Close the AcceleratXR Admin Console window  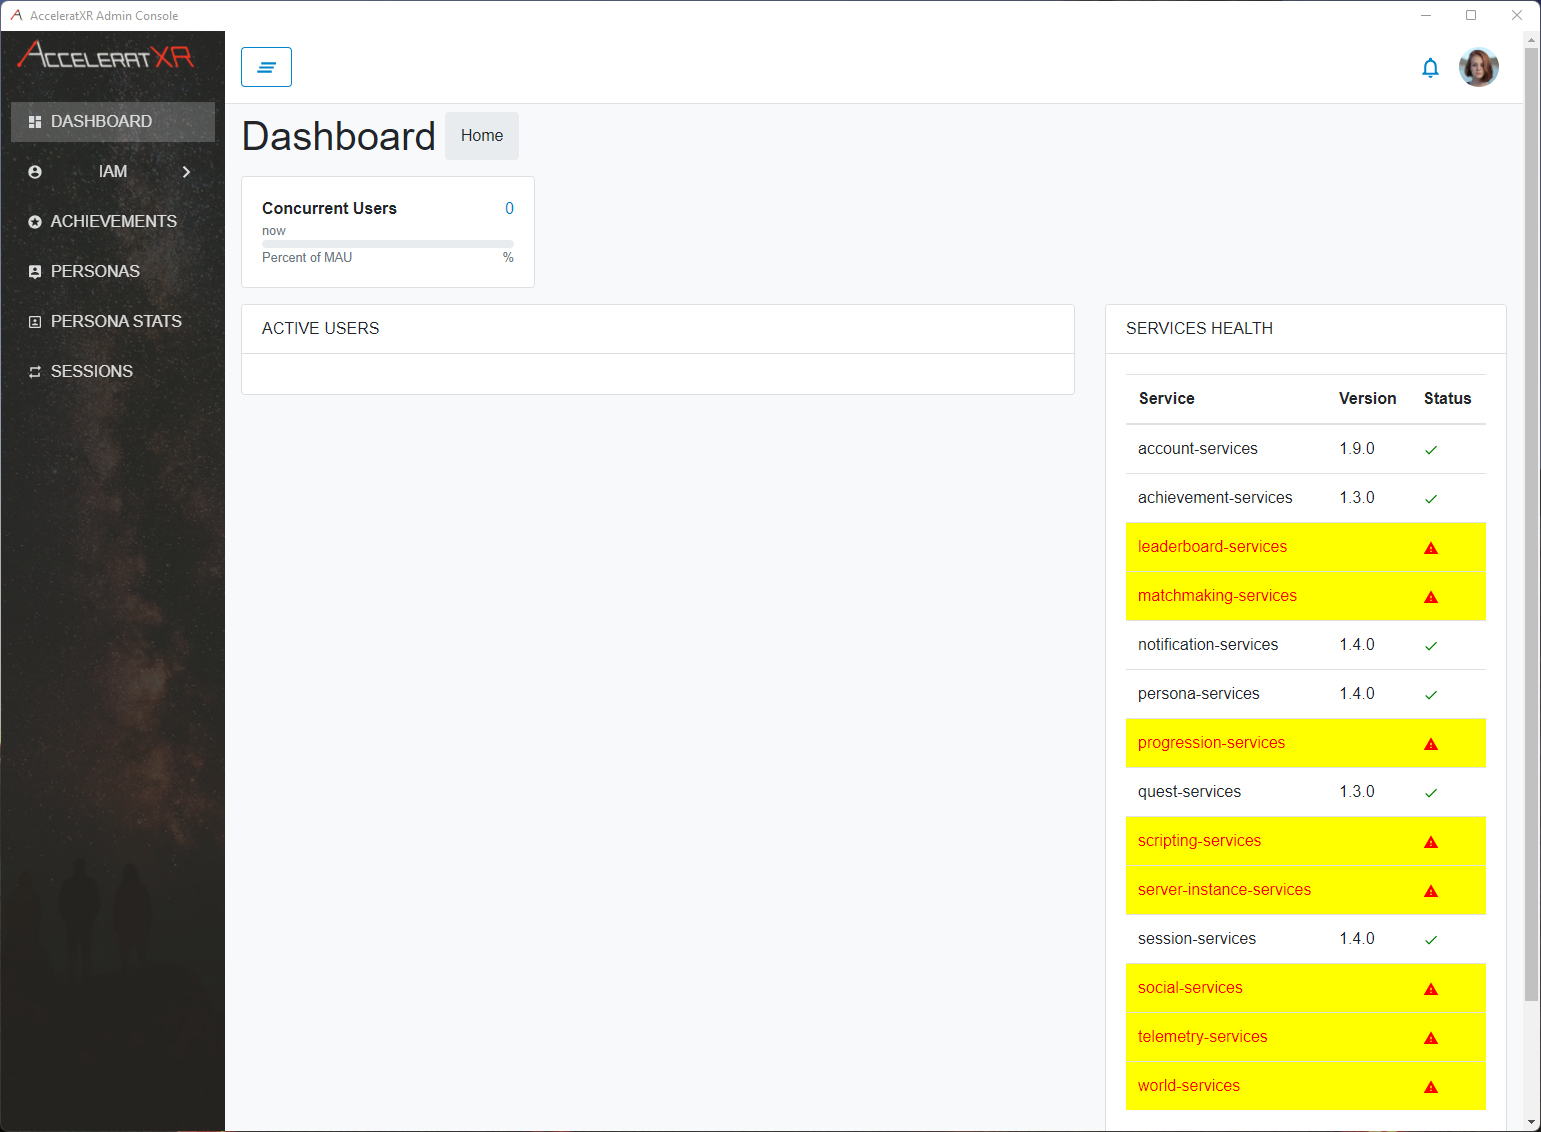1517,15
